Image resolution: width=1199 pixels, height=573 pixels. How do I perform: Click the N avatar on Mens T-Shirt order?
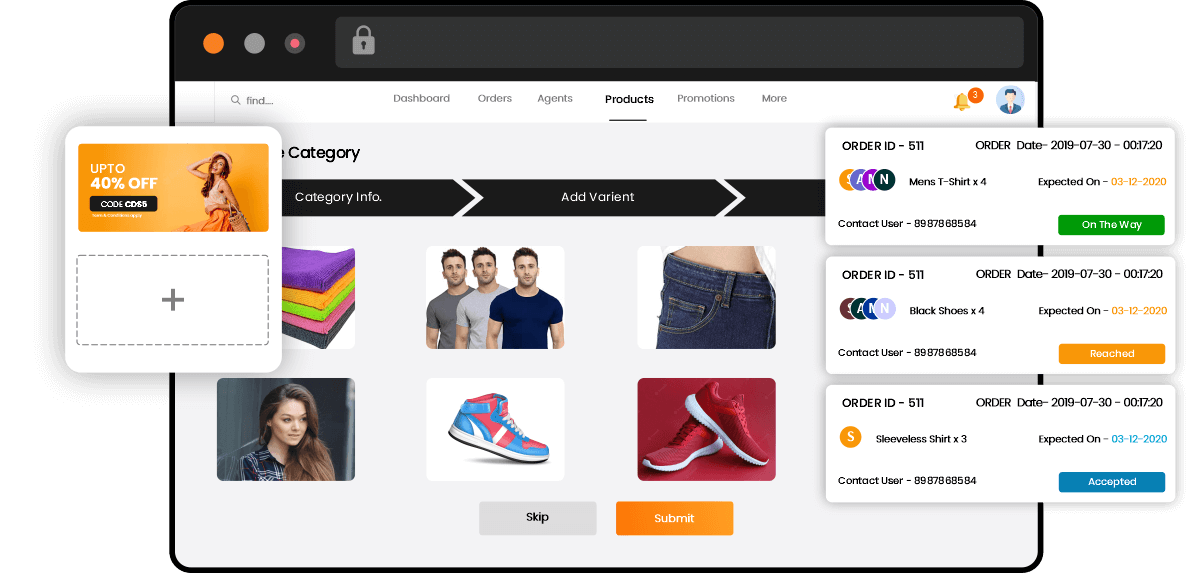click(885, 180)
